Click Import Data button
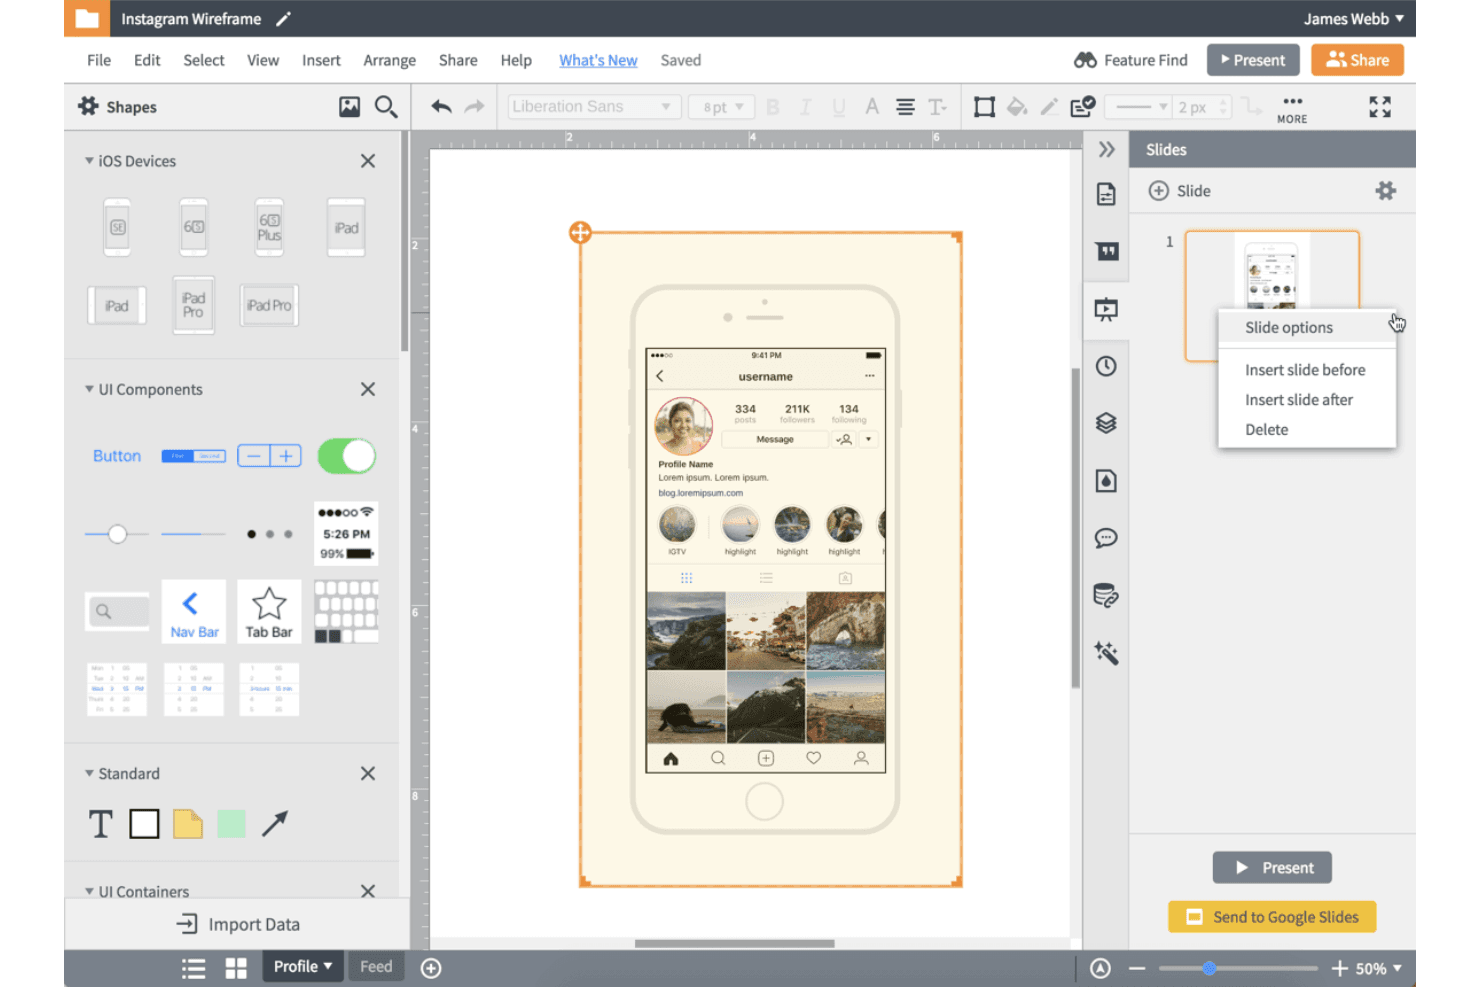The image size is (1480, 987). [238, 924]
